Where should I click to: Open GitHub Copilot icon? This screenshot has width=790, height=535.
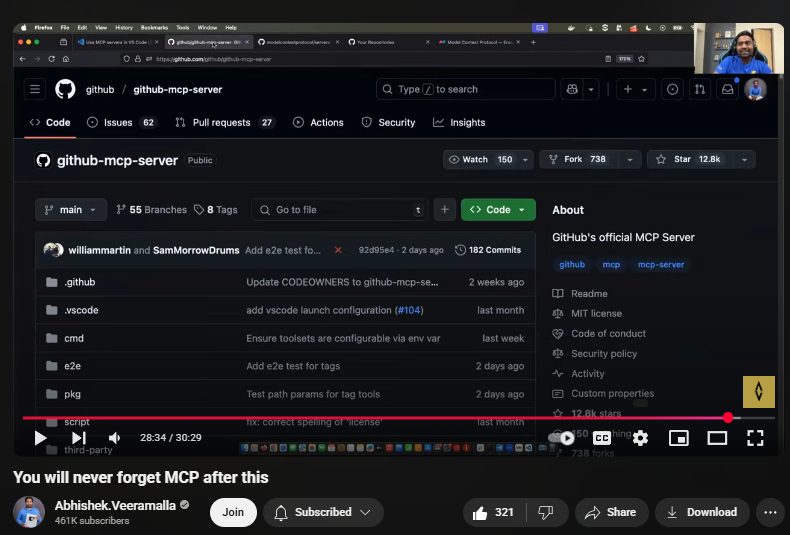click(572, 89)
